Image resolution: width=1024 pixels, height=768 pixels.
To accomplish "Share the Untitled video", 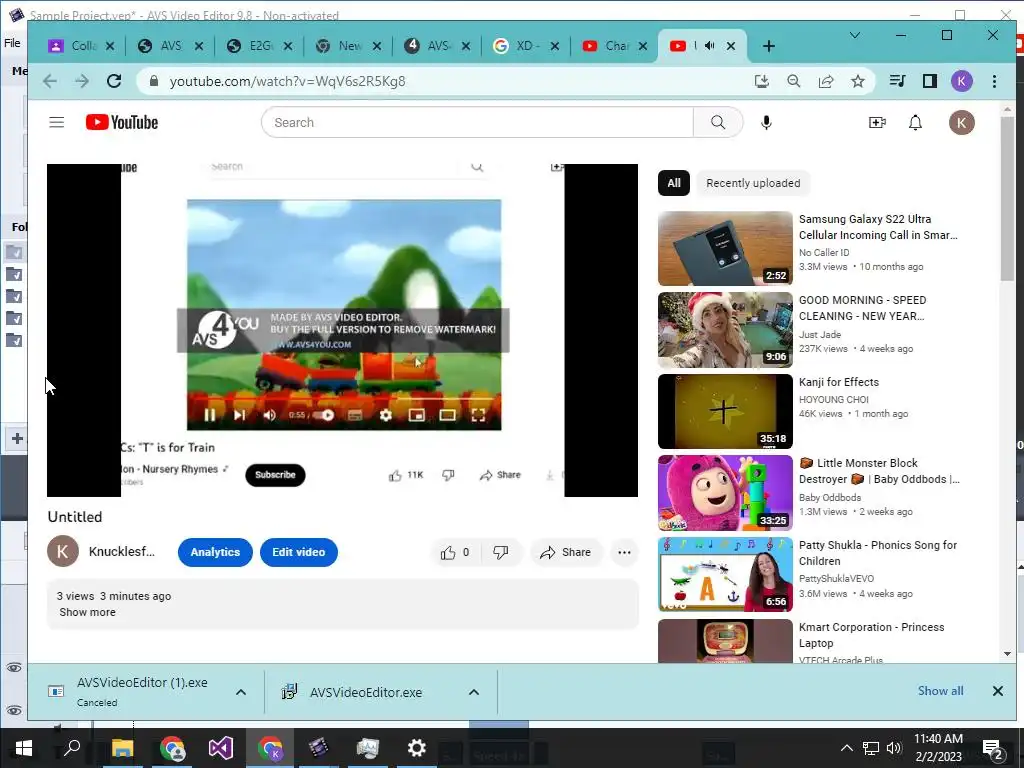I will pyautogui.click(x=566, y=552).
